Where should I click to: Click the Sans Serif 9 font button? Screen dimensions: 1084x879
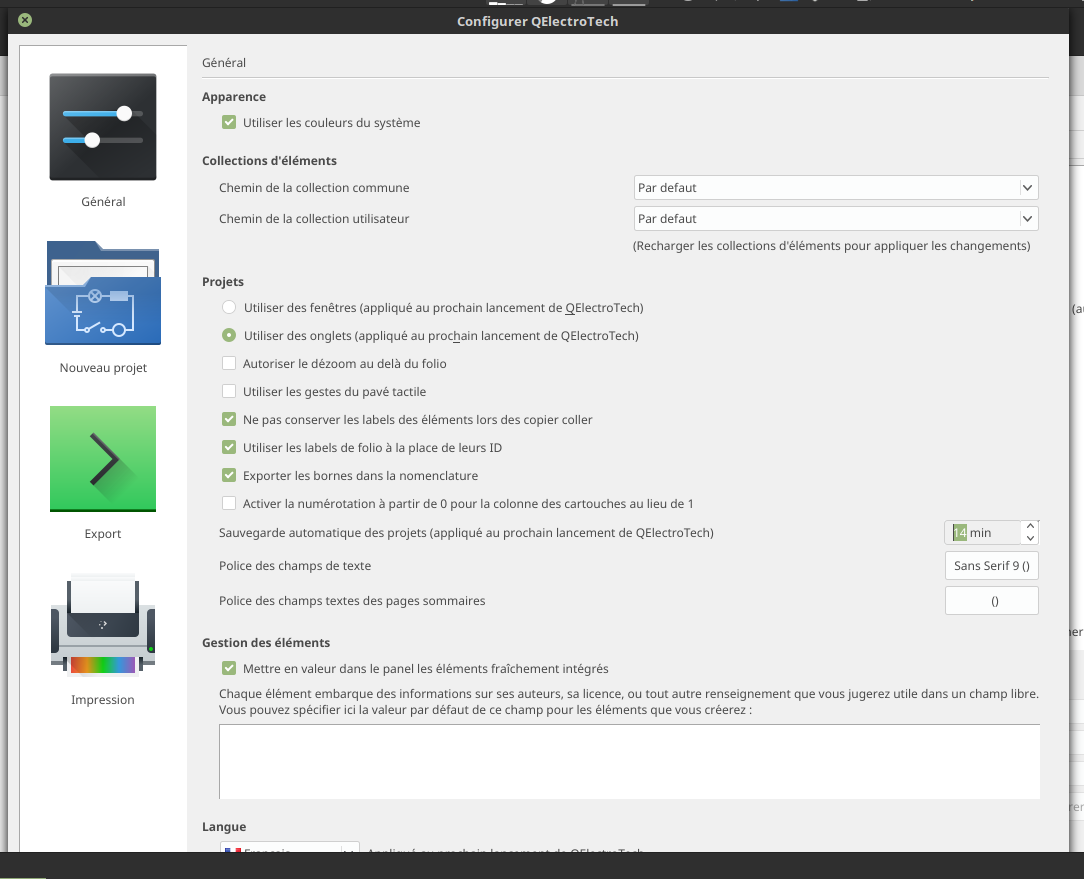coord(991,566)
